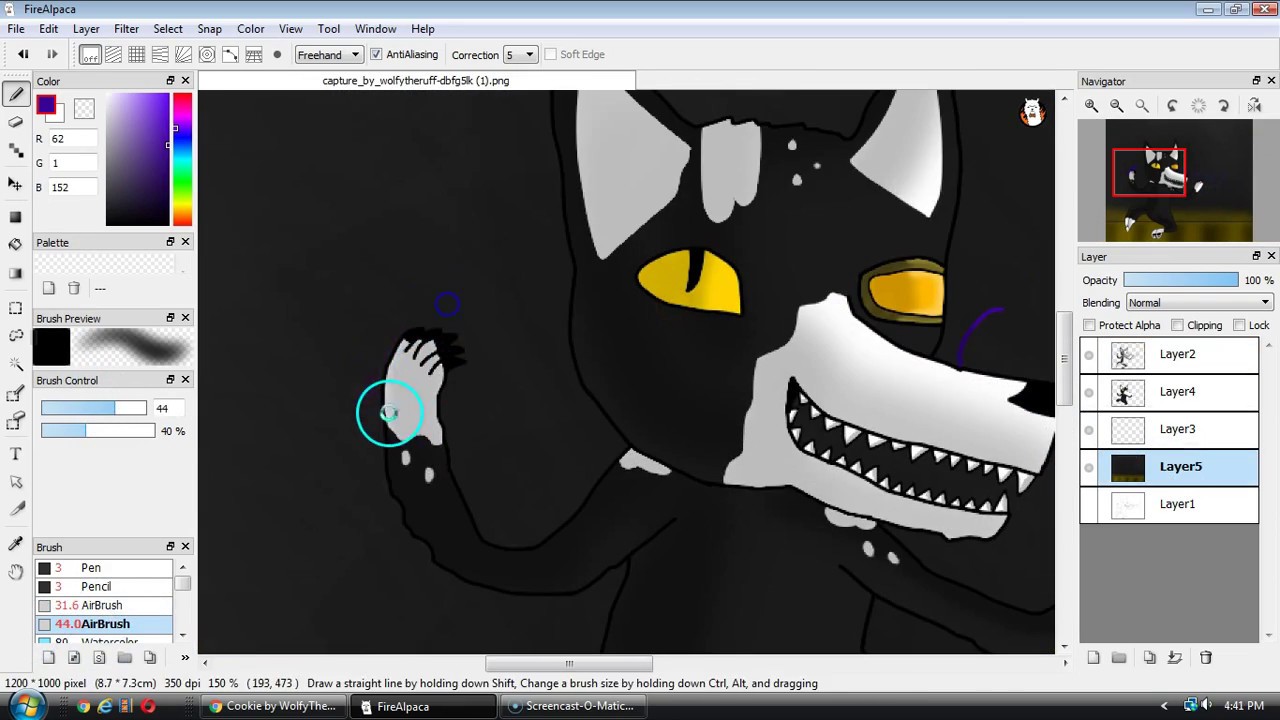Screen dimensions: 1280x720
Task: Select the Operation arrow tool
Action: [15, 482]
